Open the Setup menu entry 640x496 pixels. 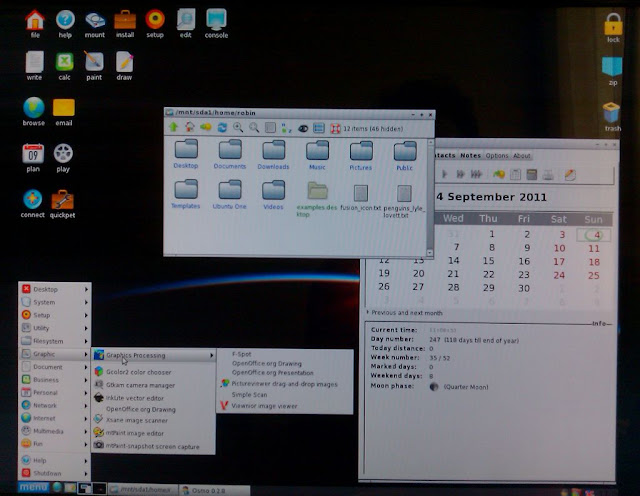tap(55, 315)
